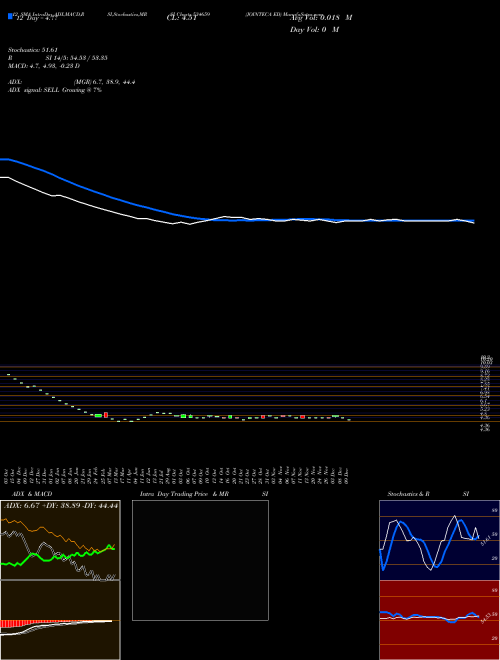The image size is (500, 660).
Task: Click the blue 12-day SMA legend square
Action: click(x=10, y=16)
